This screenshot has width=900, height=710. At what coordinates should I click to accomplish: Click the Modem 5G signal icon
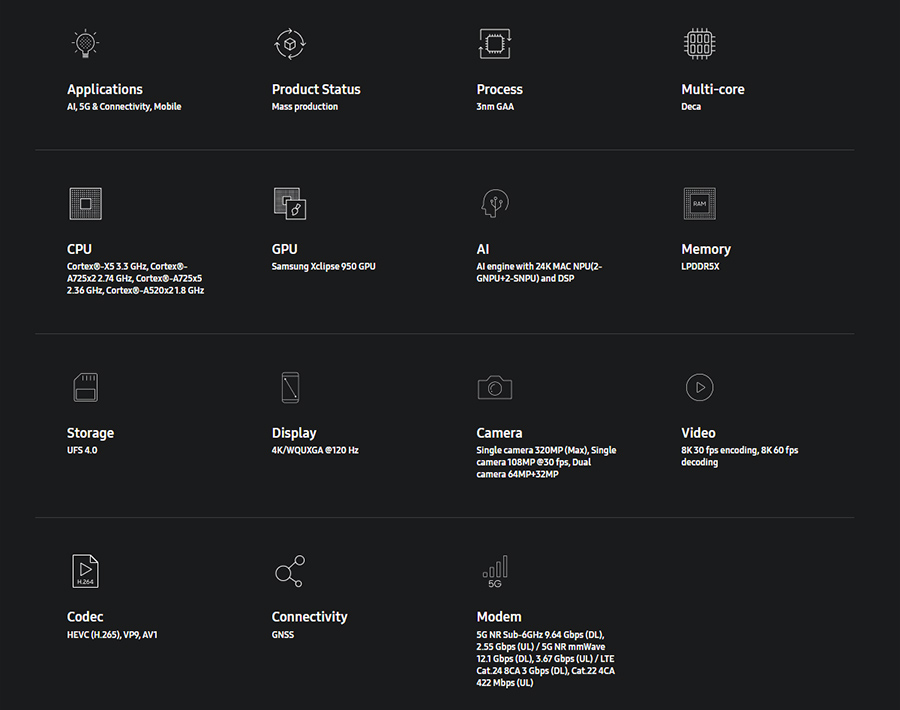click(495, 571)
